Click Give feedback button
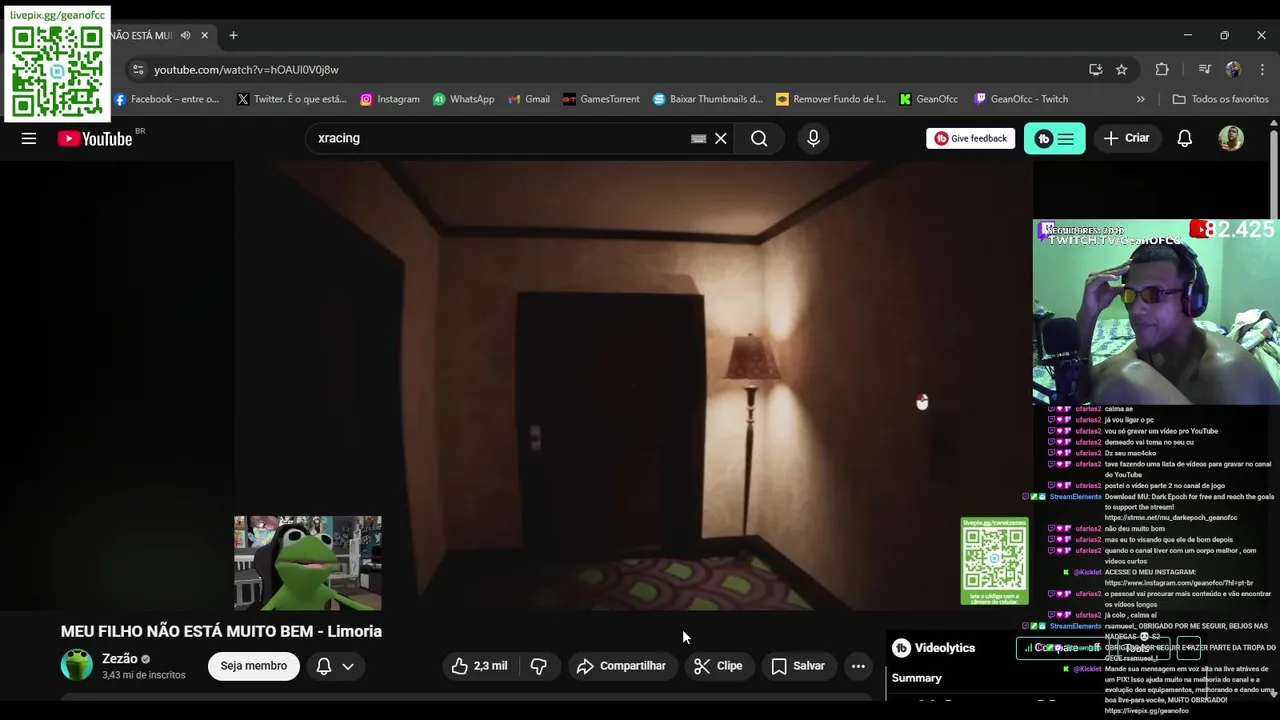The width and height of the screenshot is (1280, 720). 970,138
